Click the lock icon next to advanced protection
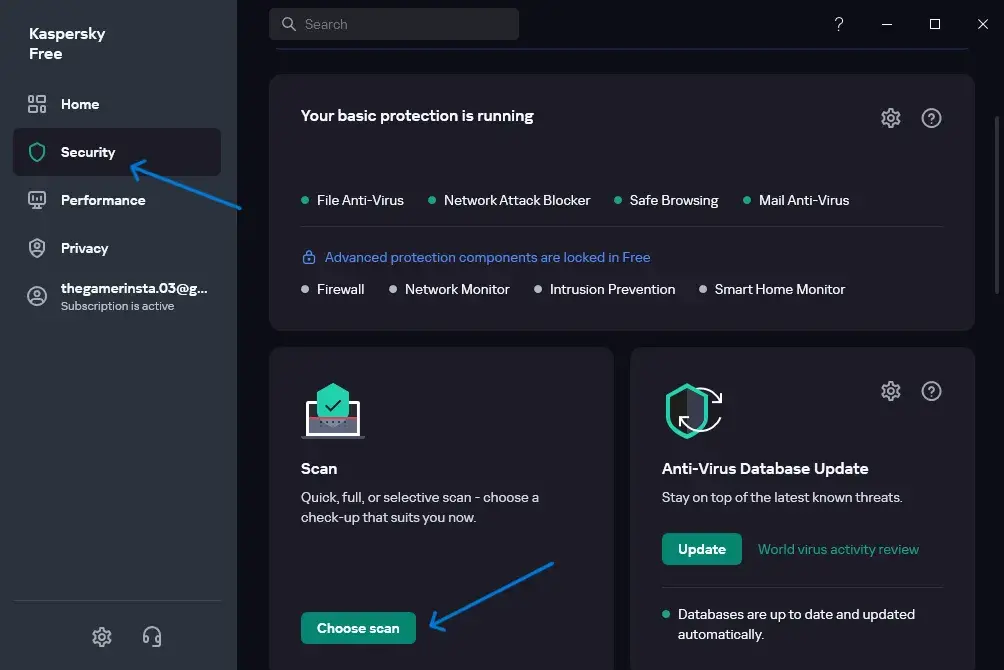The width and height of the screenshot is (1004, 670). [x=308, y=256]
